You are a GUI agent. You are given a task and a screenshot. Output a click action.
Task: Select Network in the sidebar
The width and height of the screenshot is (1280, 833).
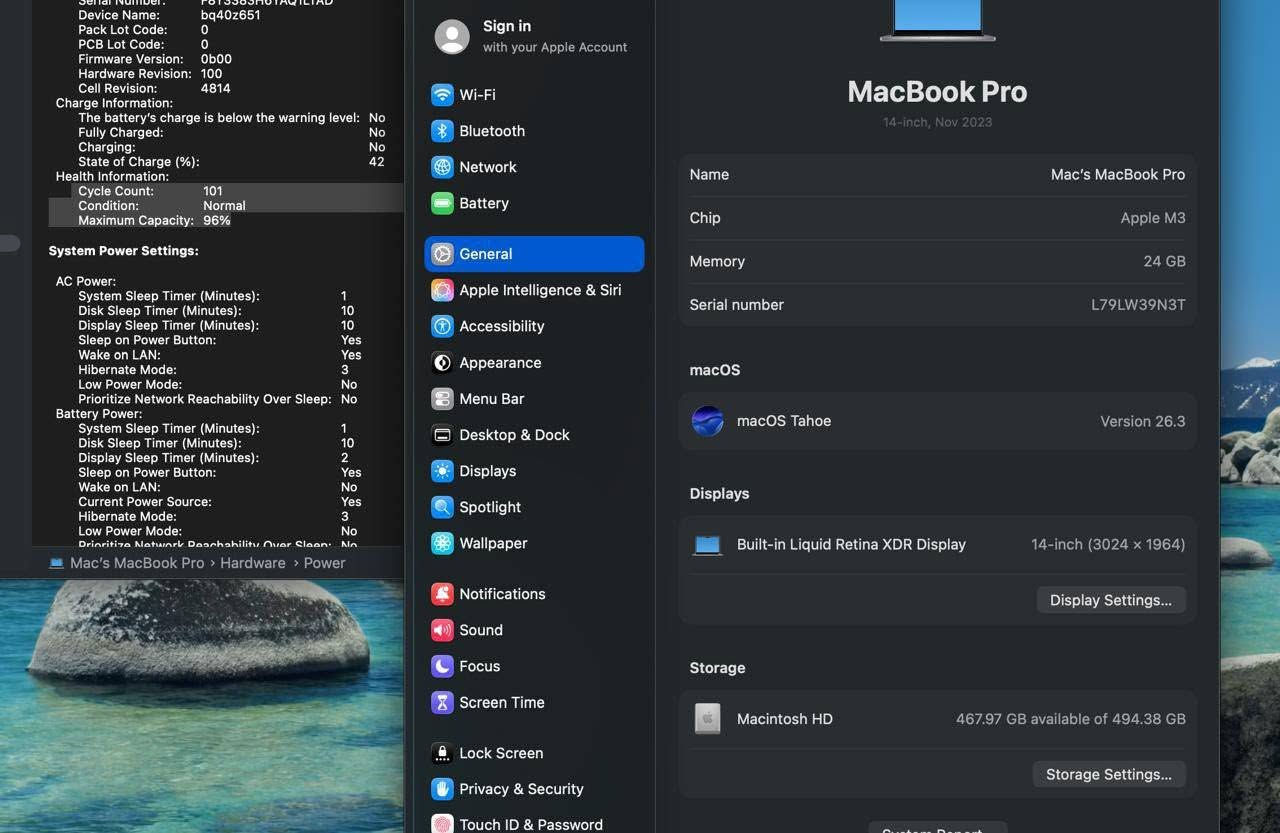(x=534, y=167)
